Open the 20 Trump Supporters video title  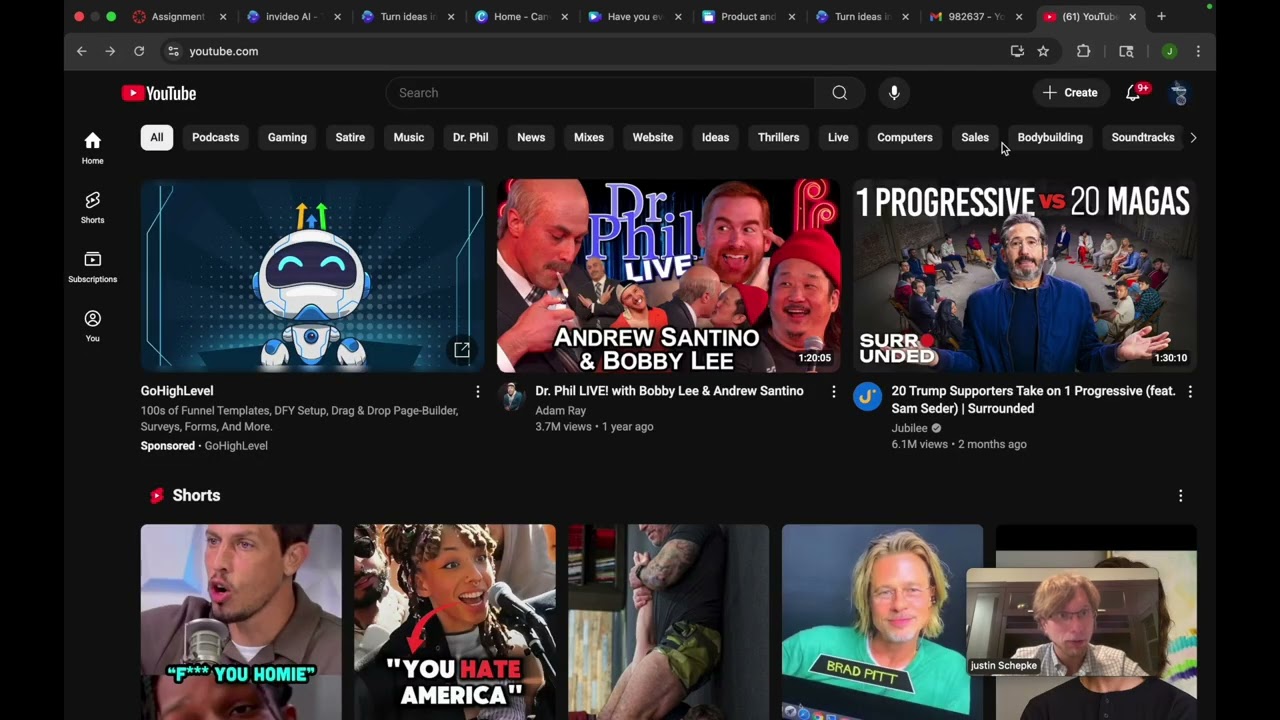point(1033,400)
